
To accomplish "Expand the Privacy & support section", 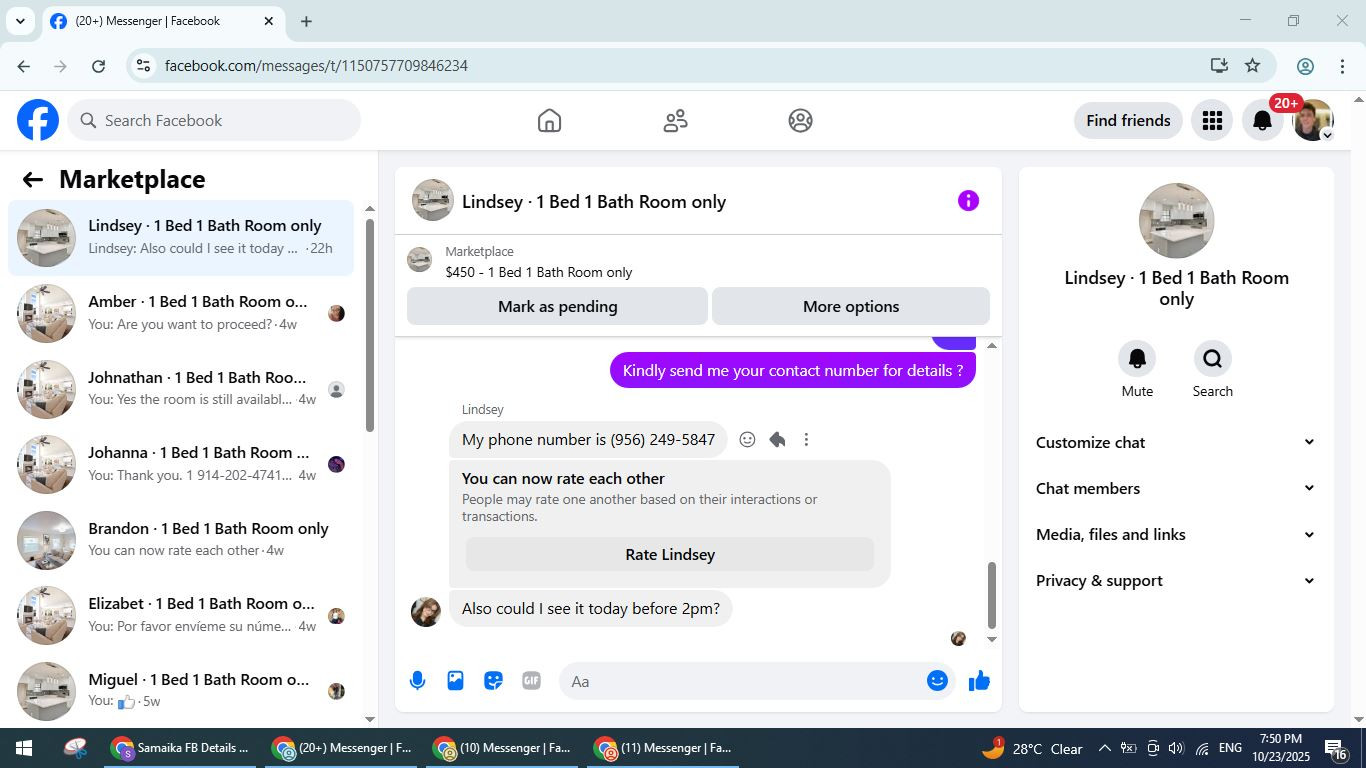I will pos(1176,580).
